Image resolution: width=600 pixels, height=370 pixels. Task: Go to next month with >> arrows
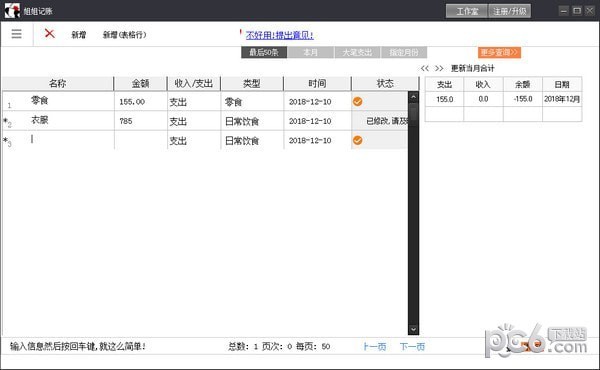(x=439, y=68)
